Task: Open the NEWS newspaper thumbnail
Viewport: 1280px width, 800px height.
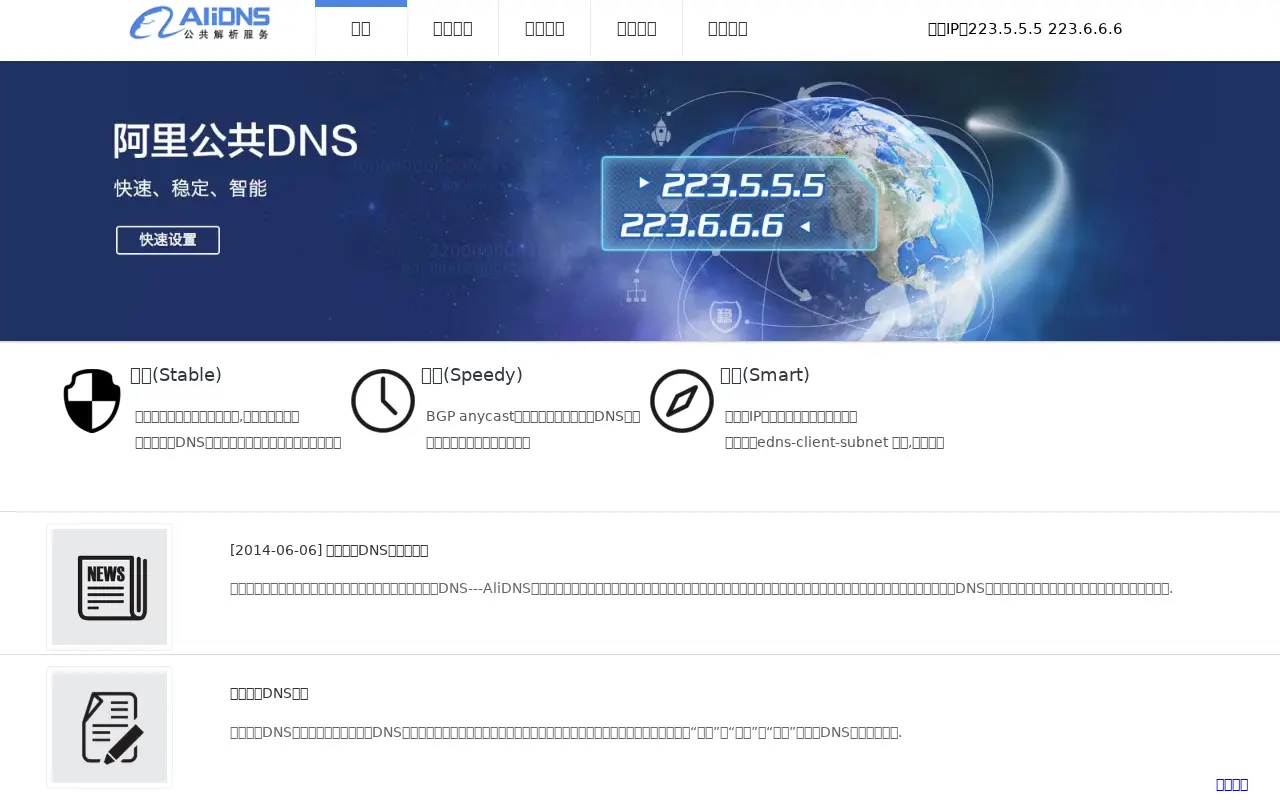Action: [x=109, y=587]
